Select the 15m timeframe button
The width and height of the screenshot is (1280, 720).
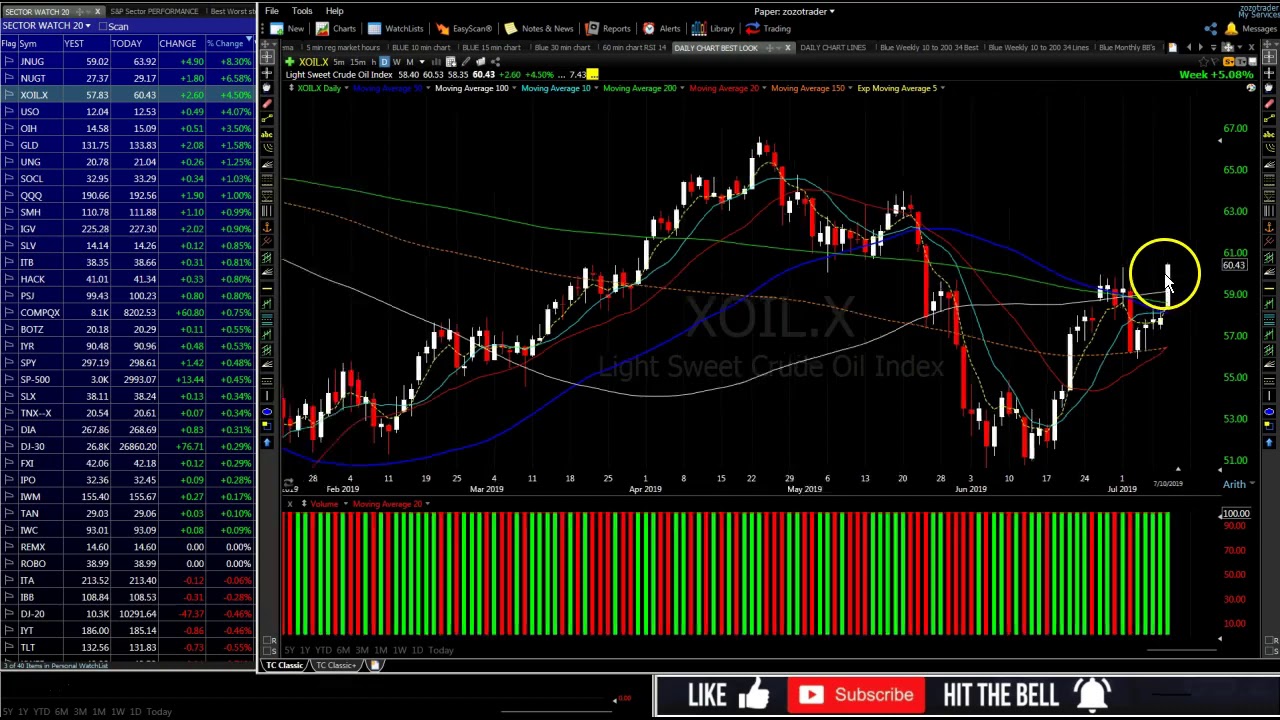coord(358,62)
